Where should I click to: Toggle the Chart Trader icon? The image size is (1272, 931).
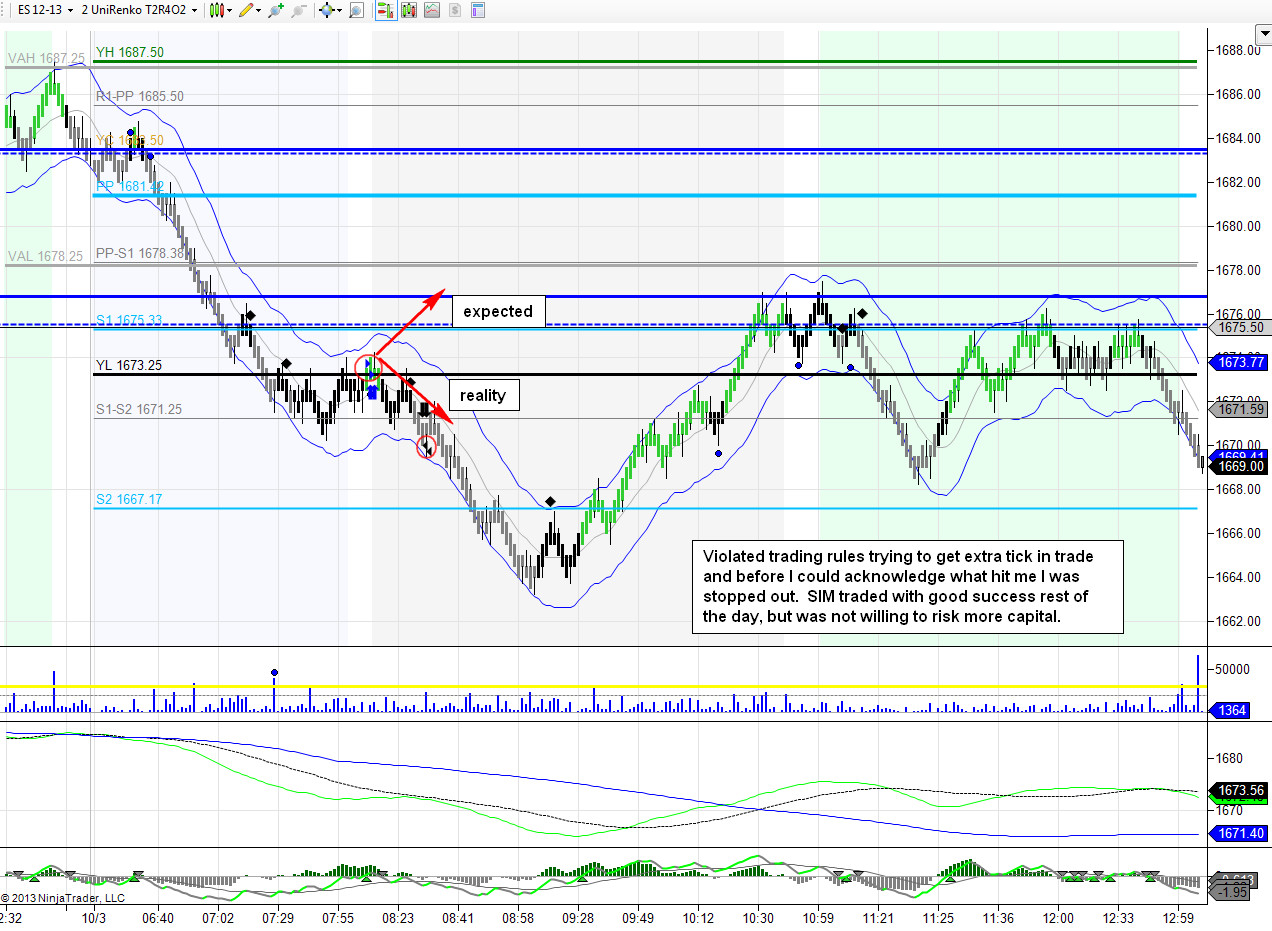(x=385, y=10)
